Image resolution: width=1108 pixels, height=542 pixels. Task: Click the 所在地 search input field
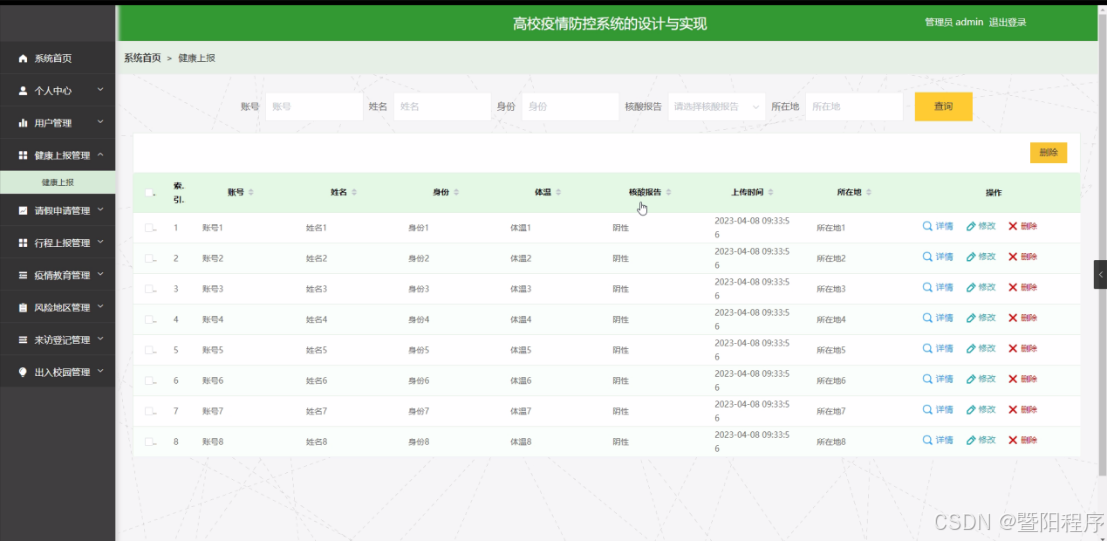pos(854,107)
